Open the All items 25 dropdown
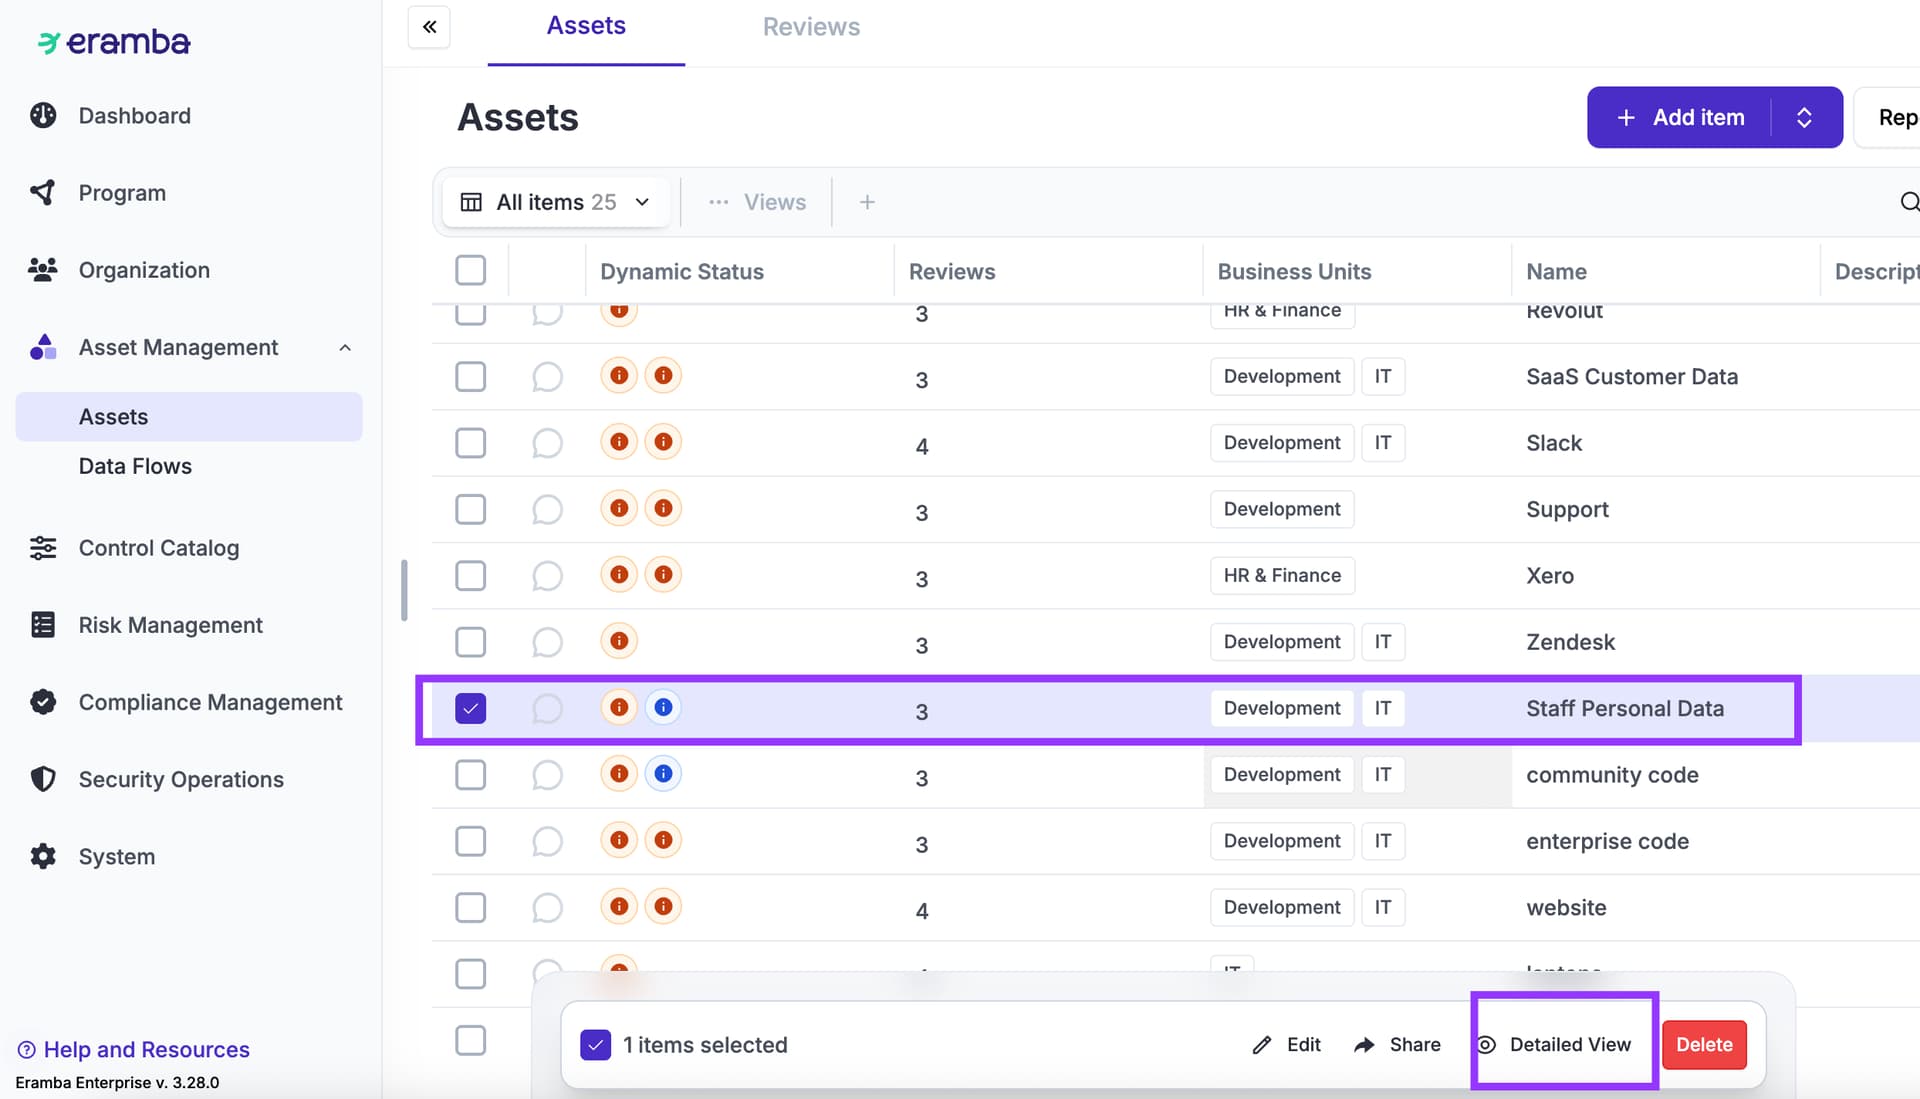The width and height of the screenshot is (1920, 1099). (x=556, y=202)
